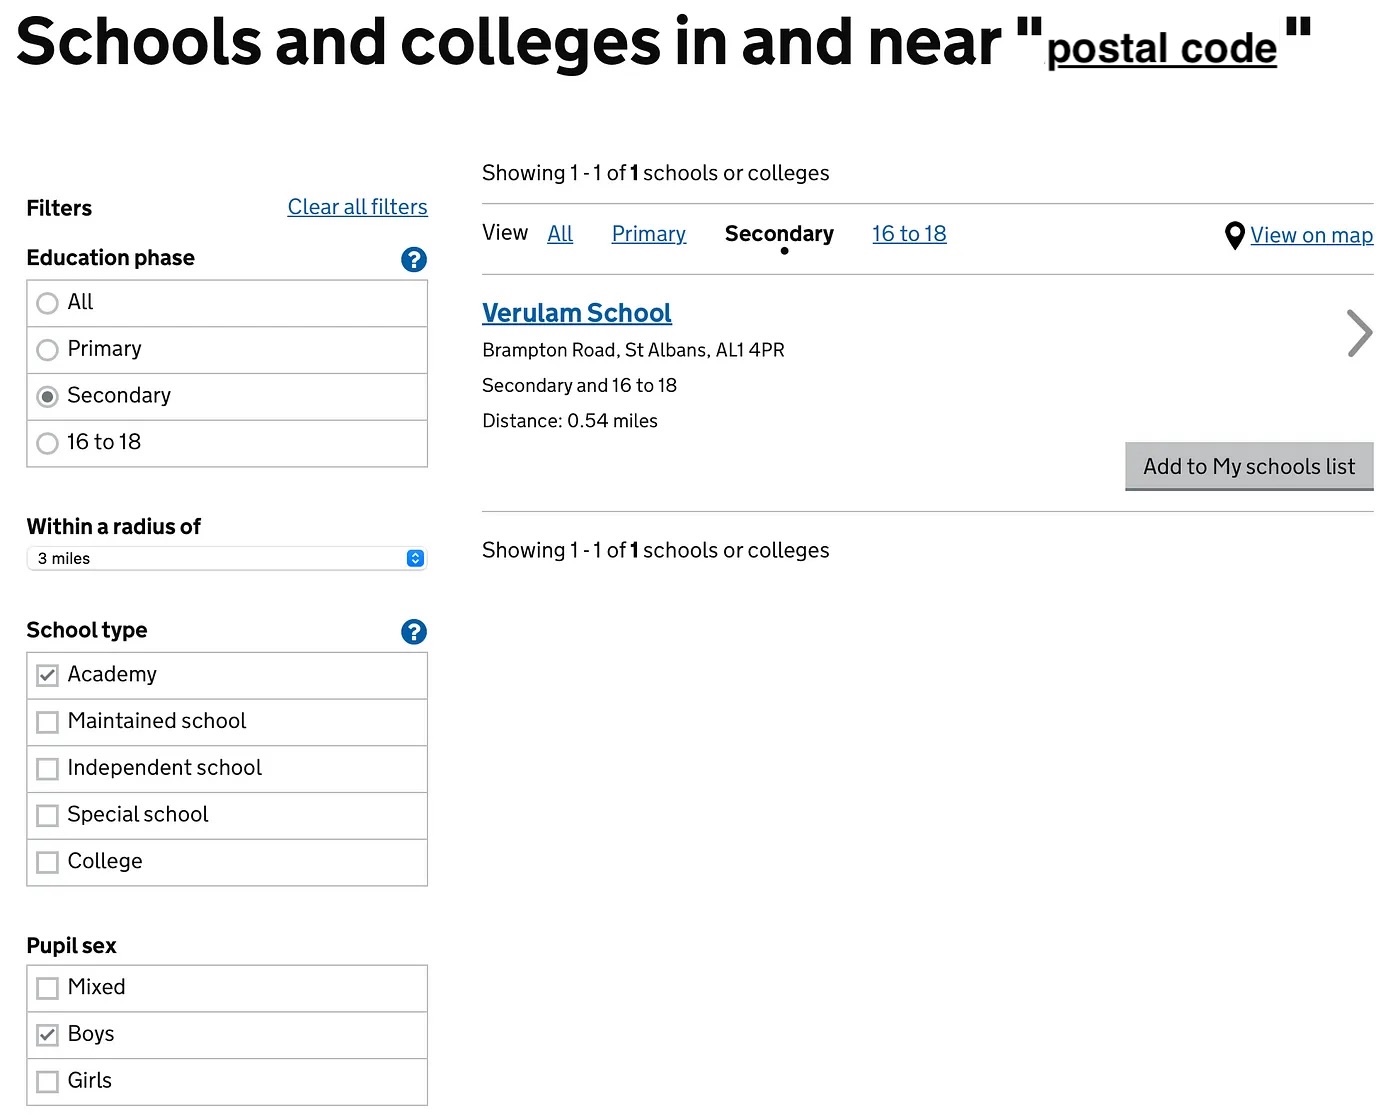
Task: Select the Primary education phase radio button
Action: point(47,350)
